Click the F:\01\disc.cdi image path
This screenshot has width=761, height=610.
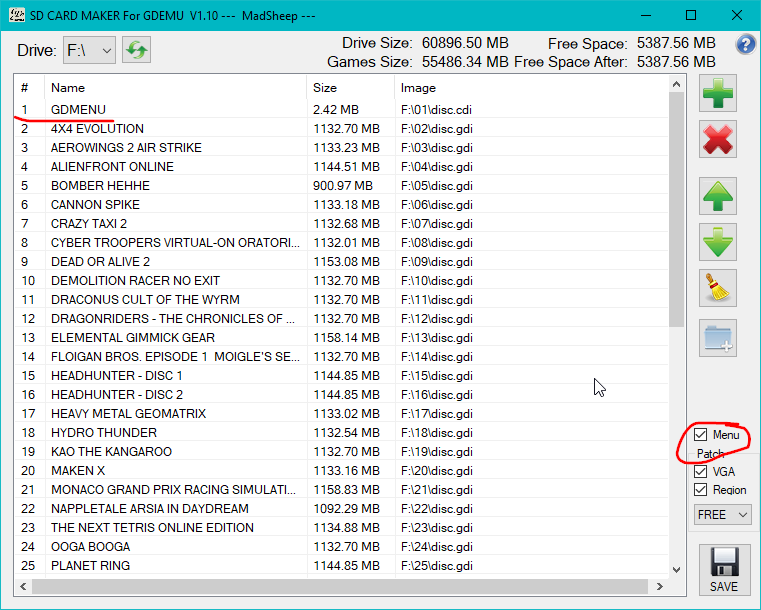pos(436,110)
